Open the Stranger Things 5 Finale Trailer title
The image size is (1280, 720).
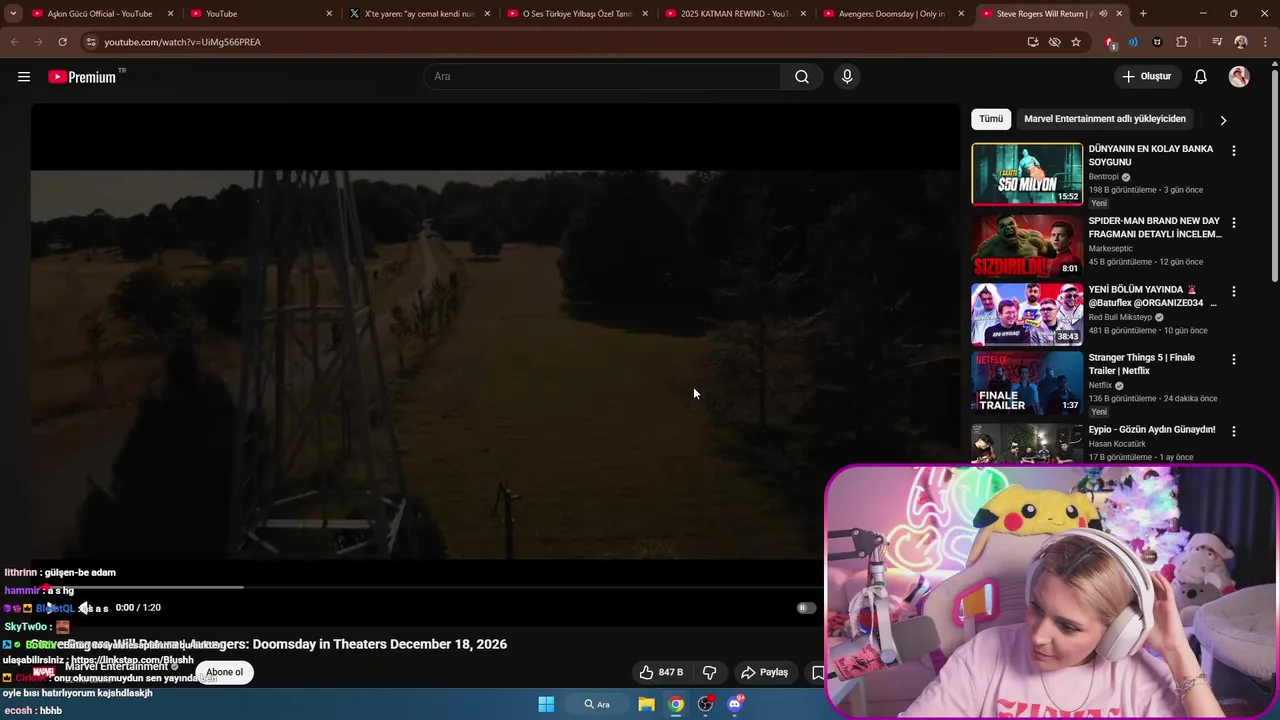tap(1142, 364)
